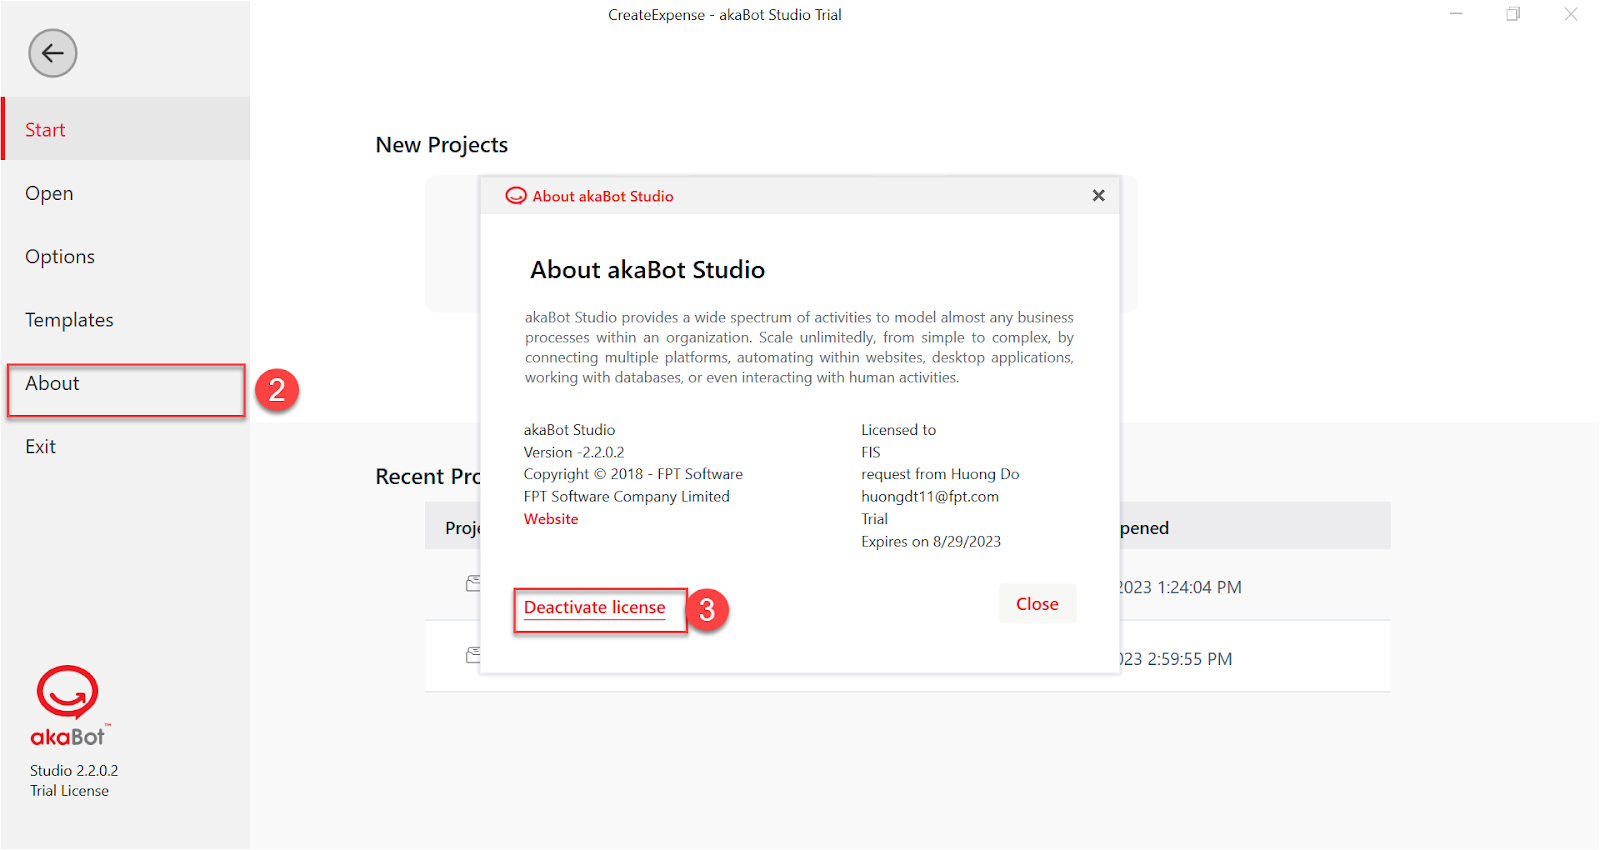Click the Deactivate license link
Screen dimensions: 1600x850
click(594, 608)
